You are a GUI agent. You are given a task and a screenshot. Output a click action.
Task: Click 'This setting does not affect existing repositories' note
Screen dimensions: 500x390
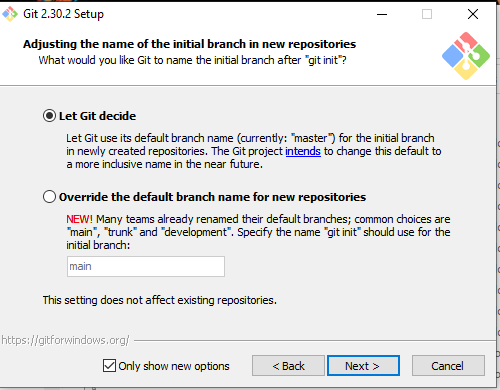[x=160, y=300]
